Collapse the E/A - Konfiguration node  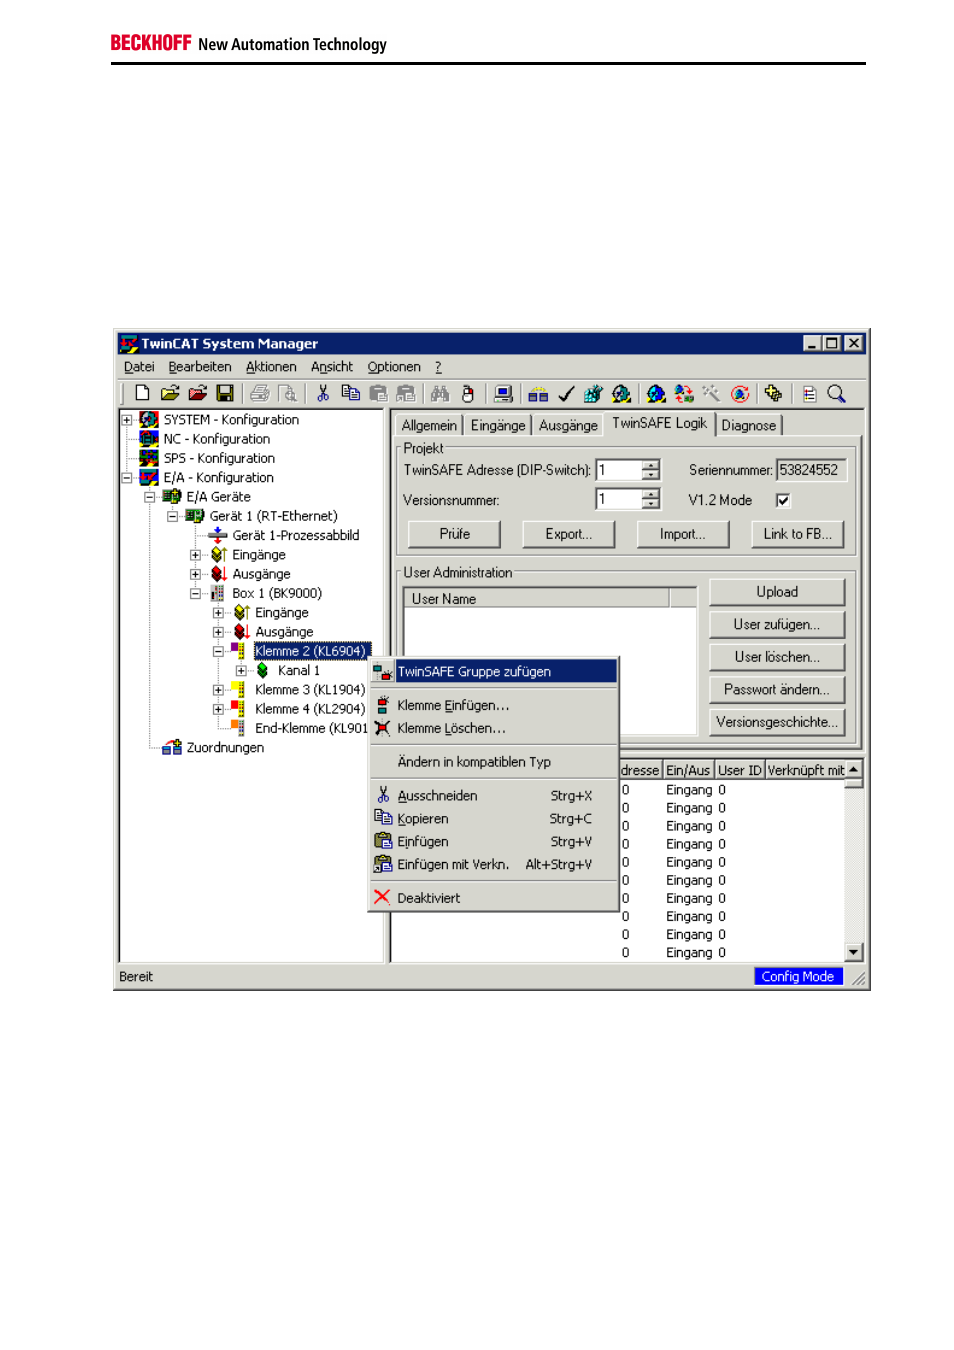click(127, 477)
